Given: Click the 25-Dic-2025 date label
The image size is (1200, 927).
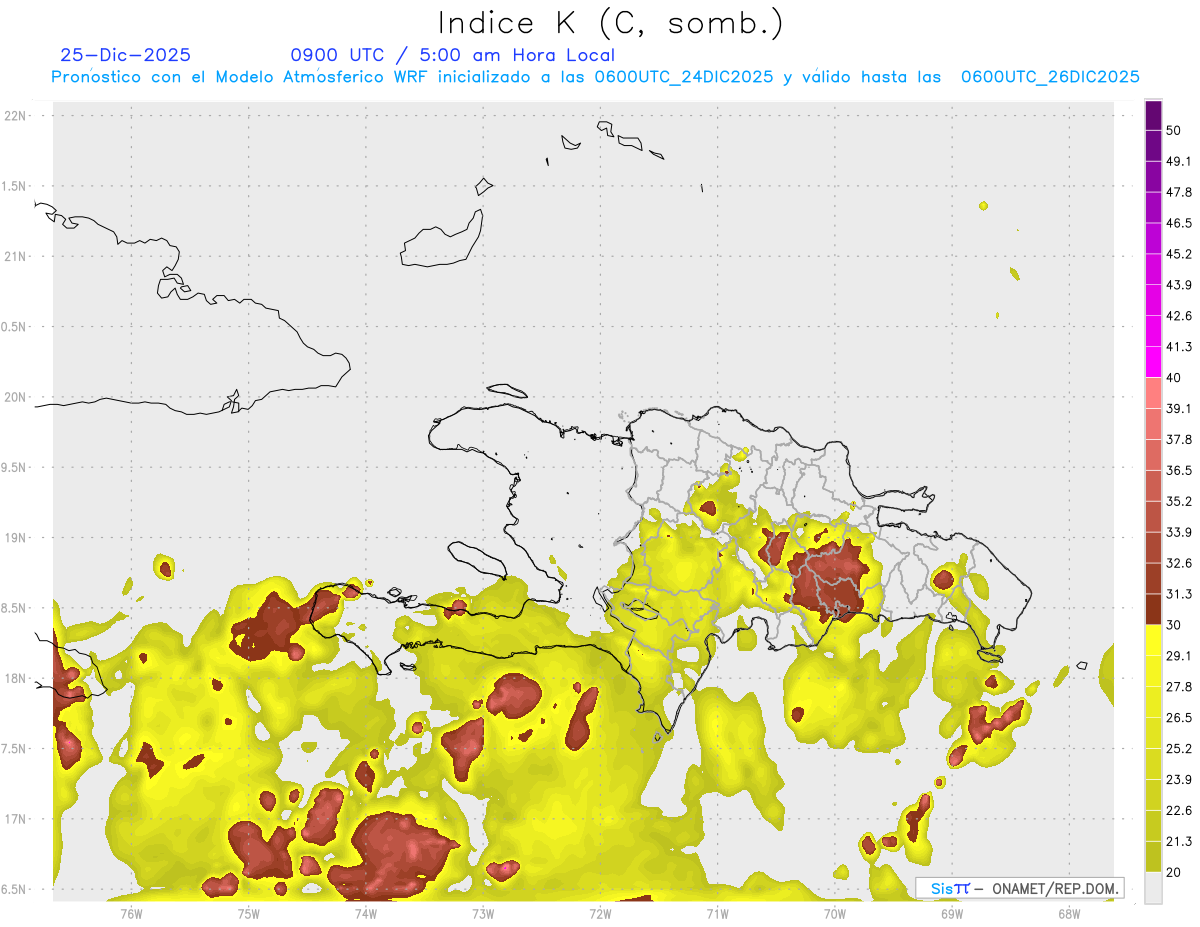Looking at the screenshot, I should click(125, 55).
